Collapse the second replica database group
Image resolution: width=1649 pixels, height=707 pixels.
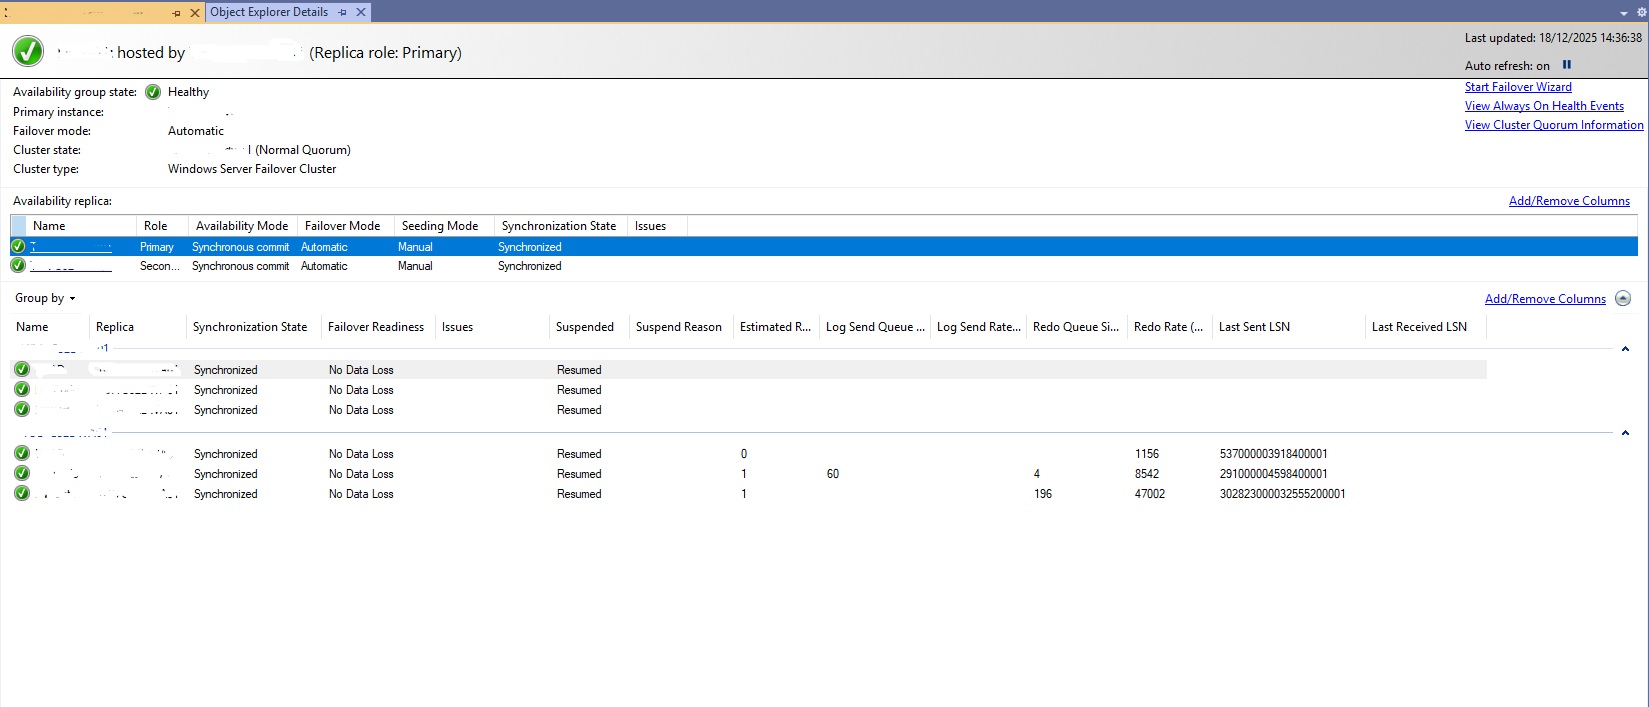1625,433
